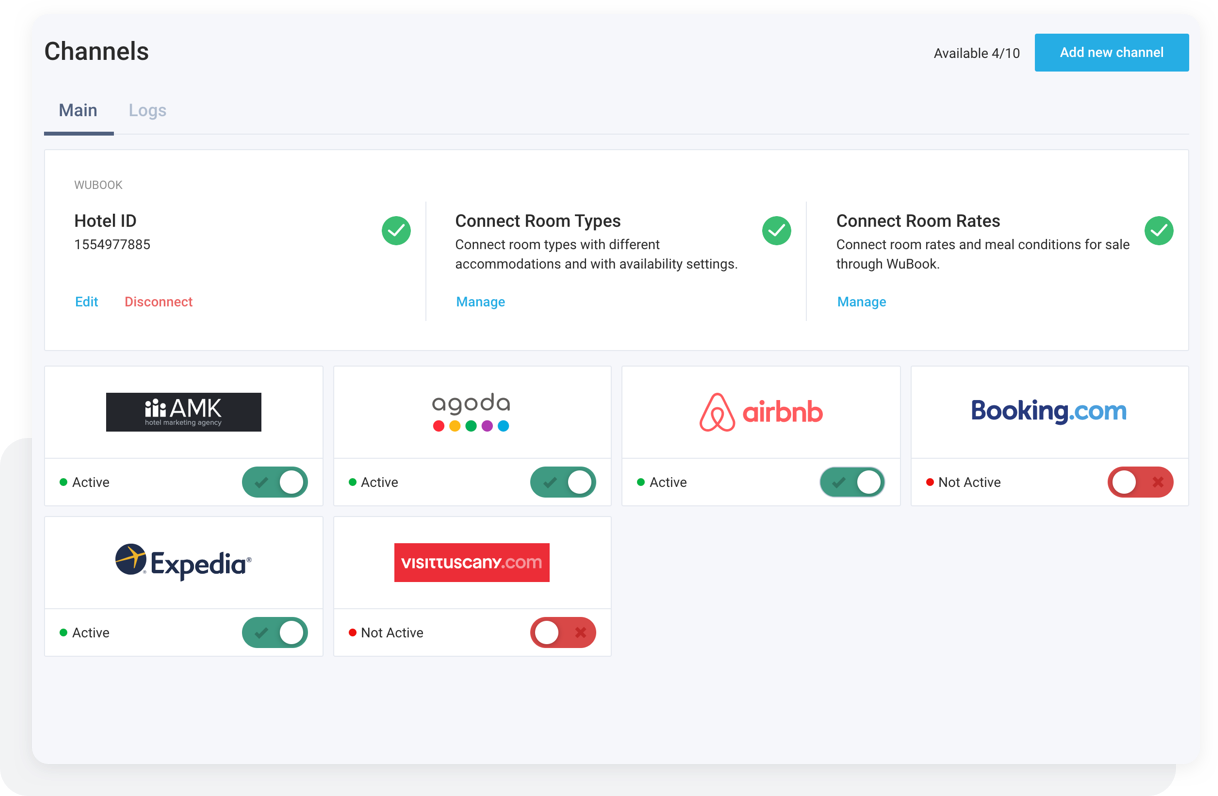Deactivate the Expedia channel toggle
The width and height of the screenshot is (1218, 796).
[275, 632]
